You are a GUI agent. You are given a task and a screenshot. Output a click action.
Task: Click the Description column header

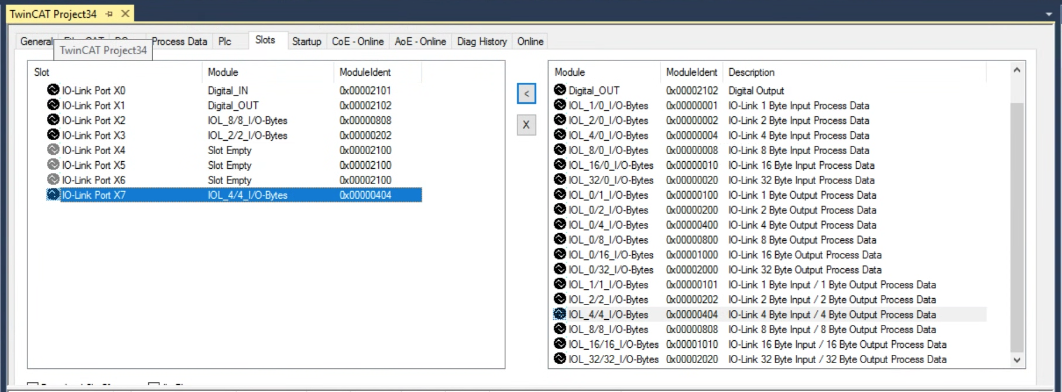[x=855, y=72]
